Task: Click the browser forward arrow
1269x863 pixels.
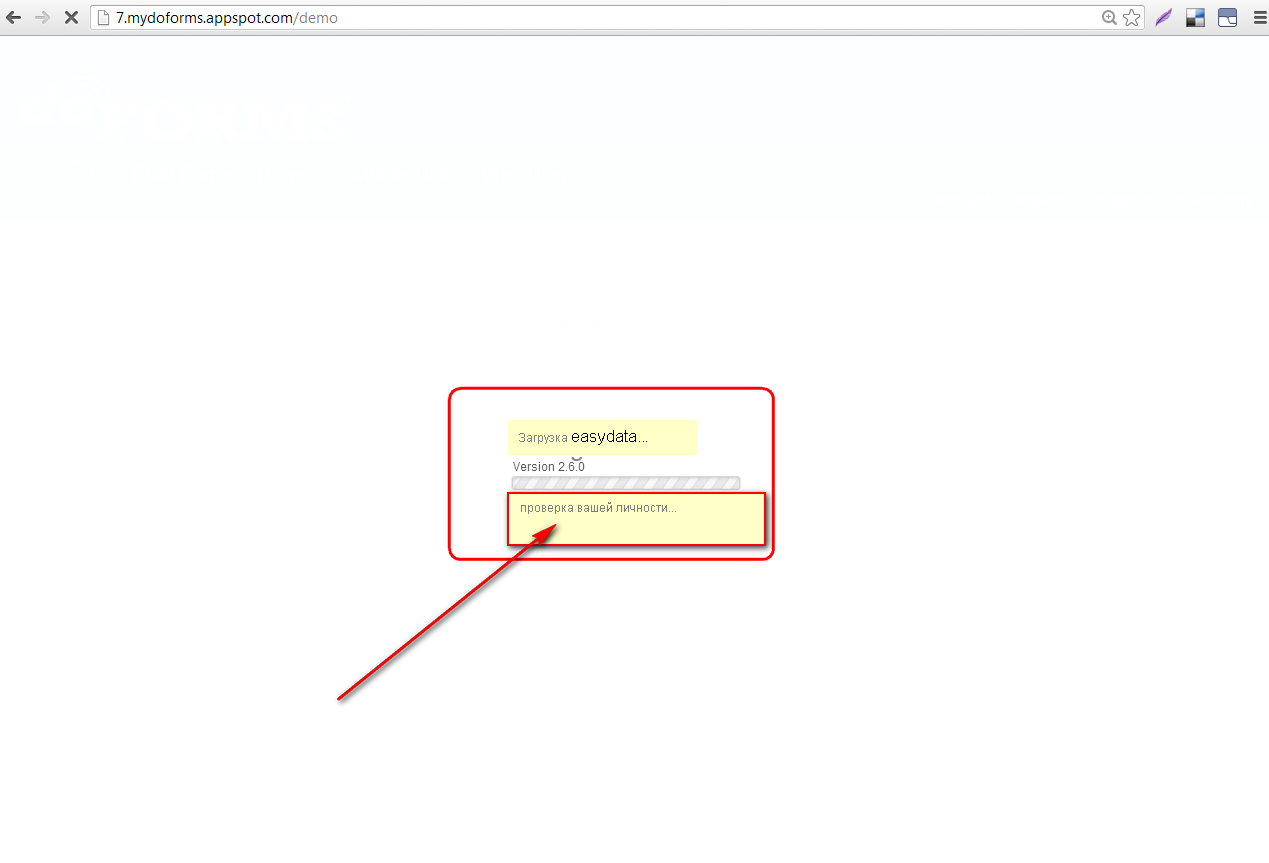Action: [x=42, y=17]
